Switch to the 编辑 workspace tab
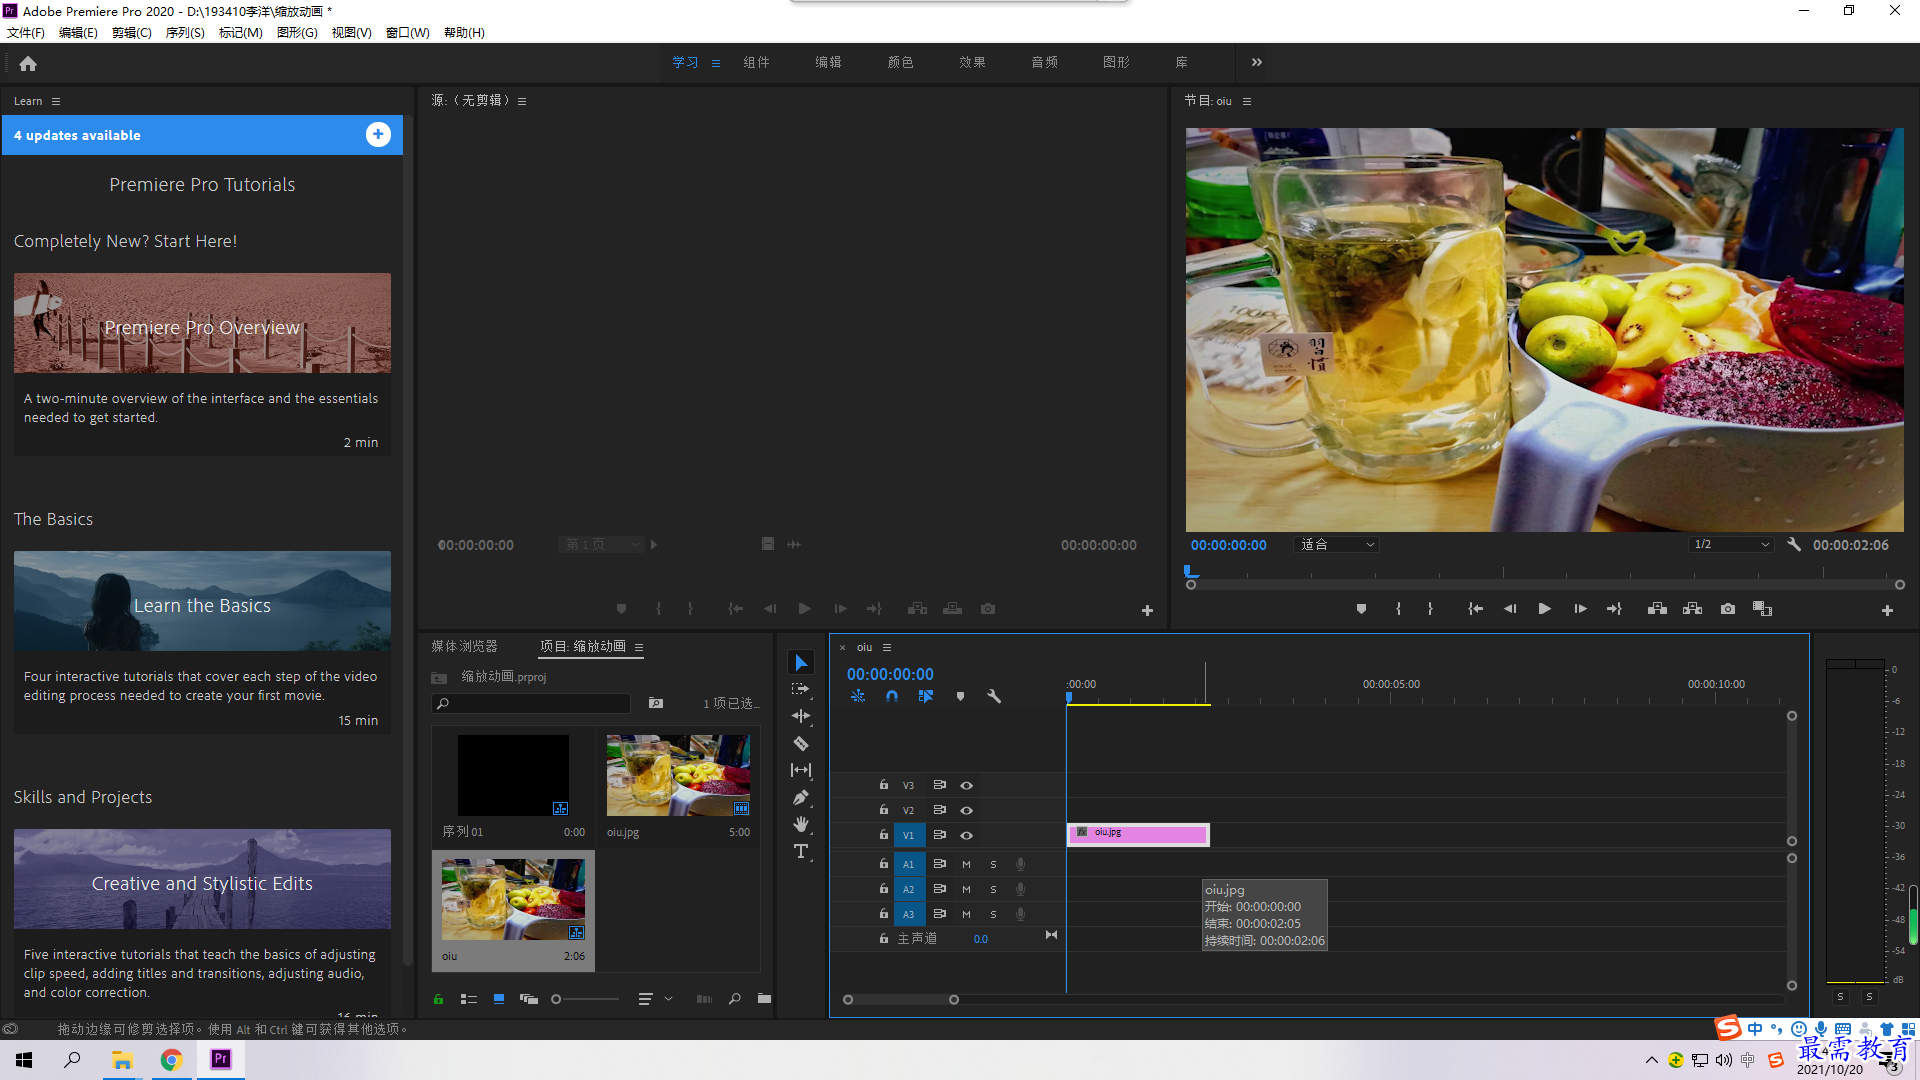The height and width of the screenshot is (1080, 1920). point(828,62)
